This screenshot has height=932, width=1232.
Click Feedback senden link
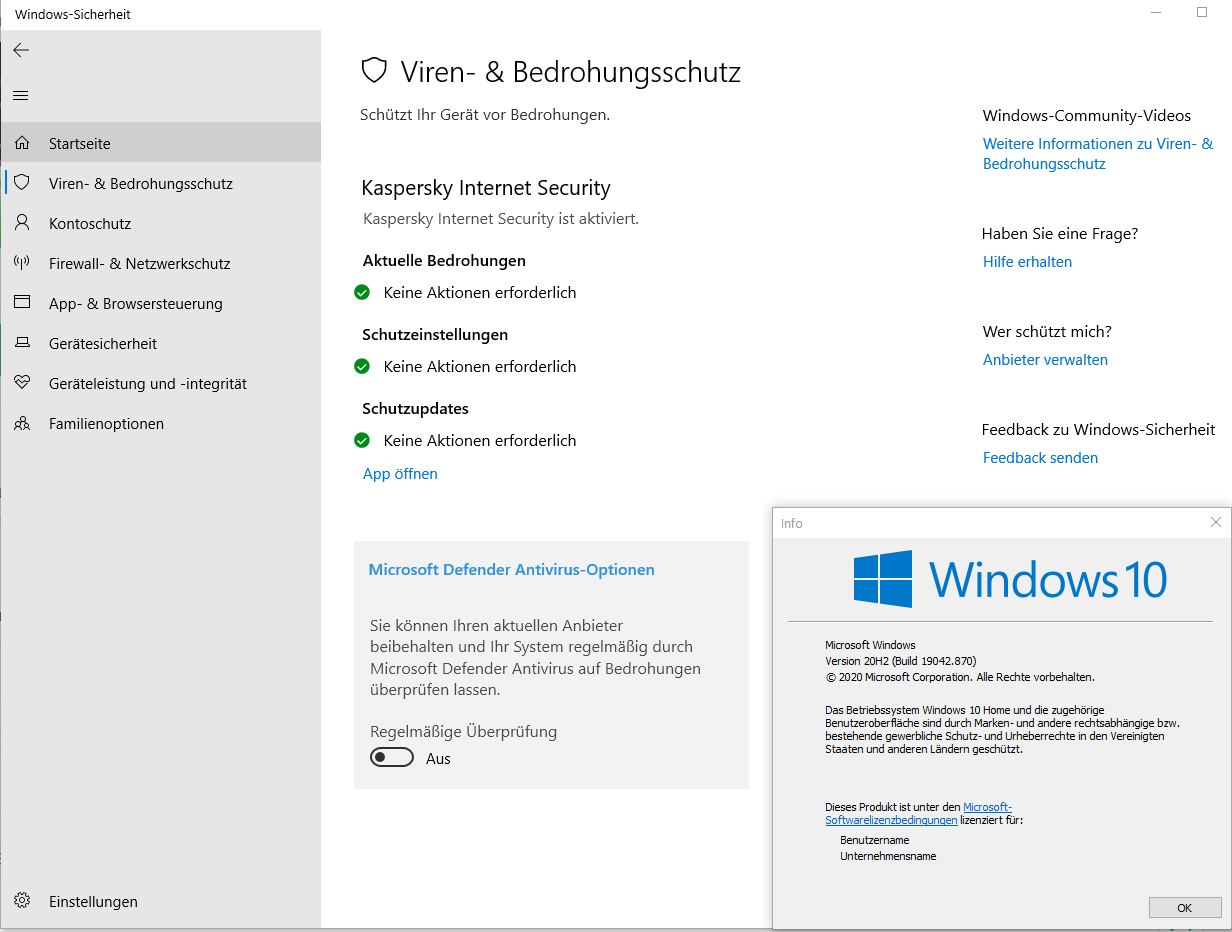pyautogui.click(x=1040, y=458)
